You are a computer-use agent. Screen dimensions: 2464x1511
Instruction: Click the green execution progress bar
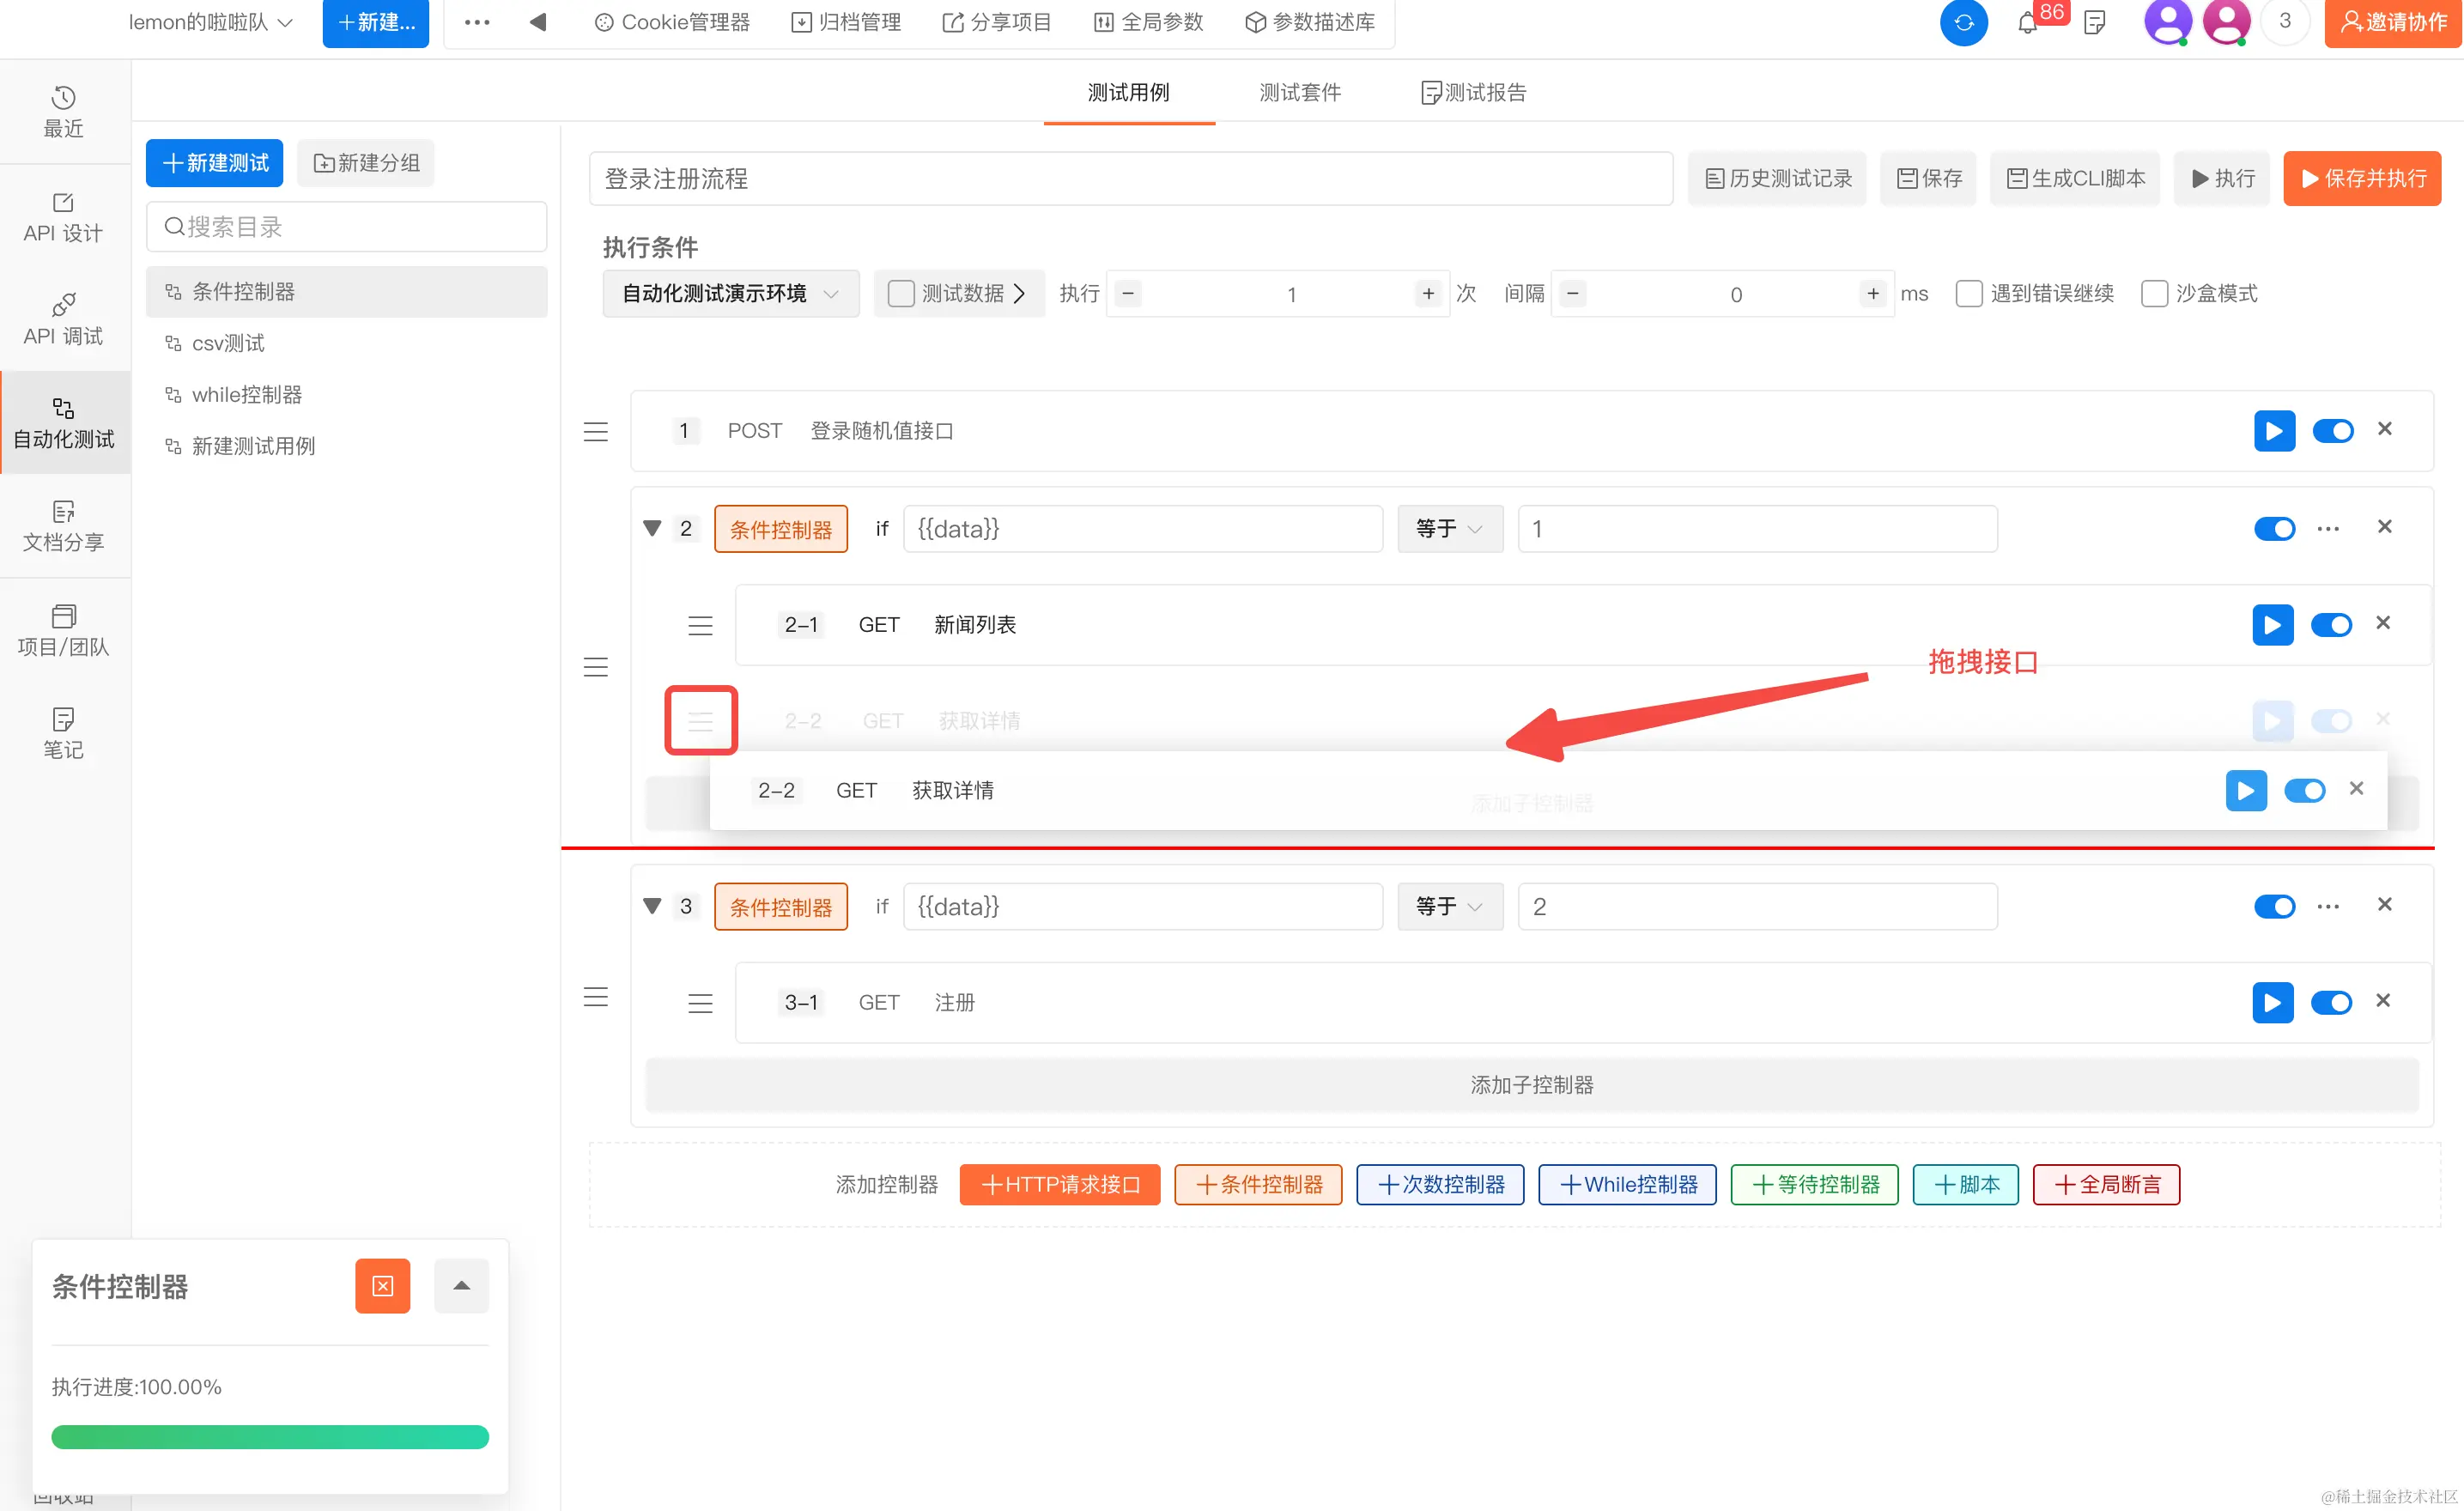pyautogui.click(x=270, y=1437)
